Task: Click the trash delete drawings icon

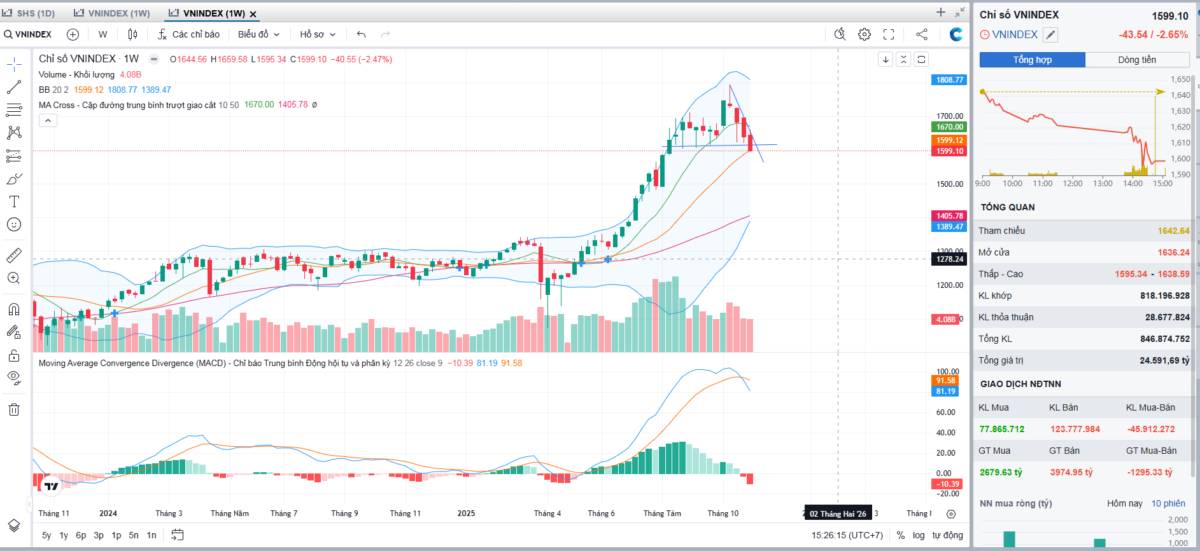Action: coord(14,409)
